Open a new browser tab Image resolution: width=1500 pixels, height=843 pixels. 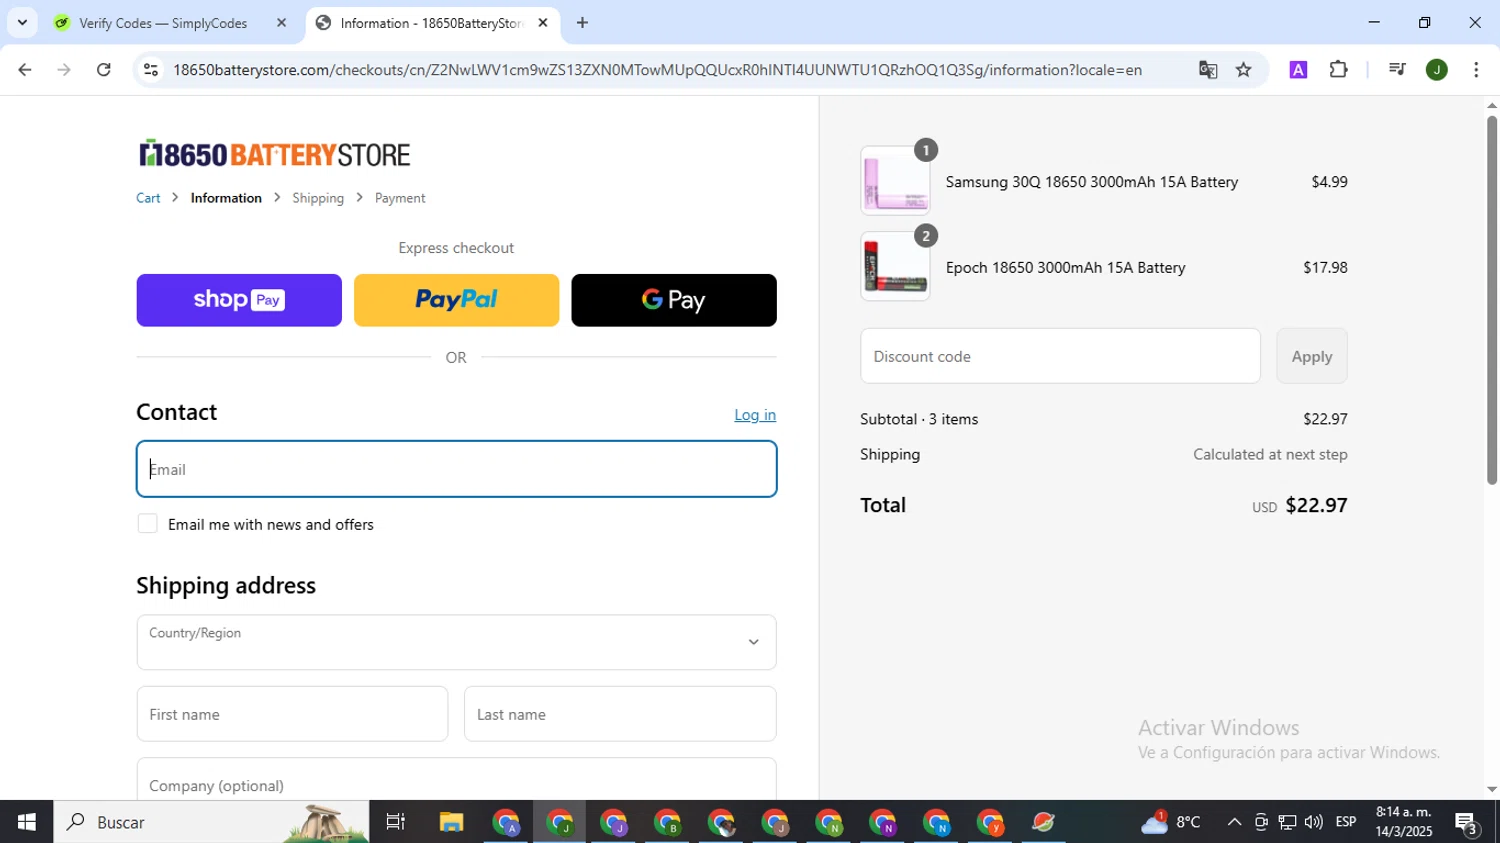coord(583,23)
